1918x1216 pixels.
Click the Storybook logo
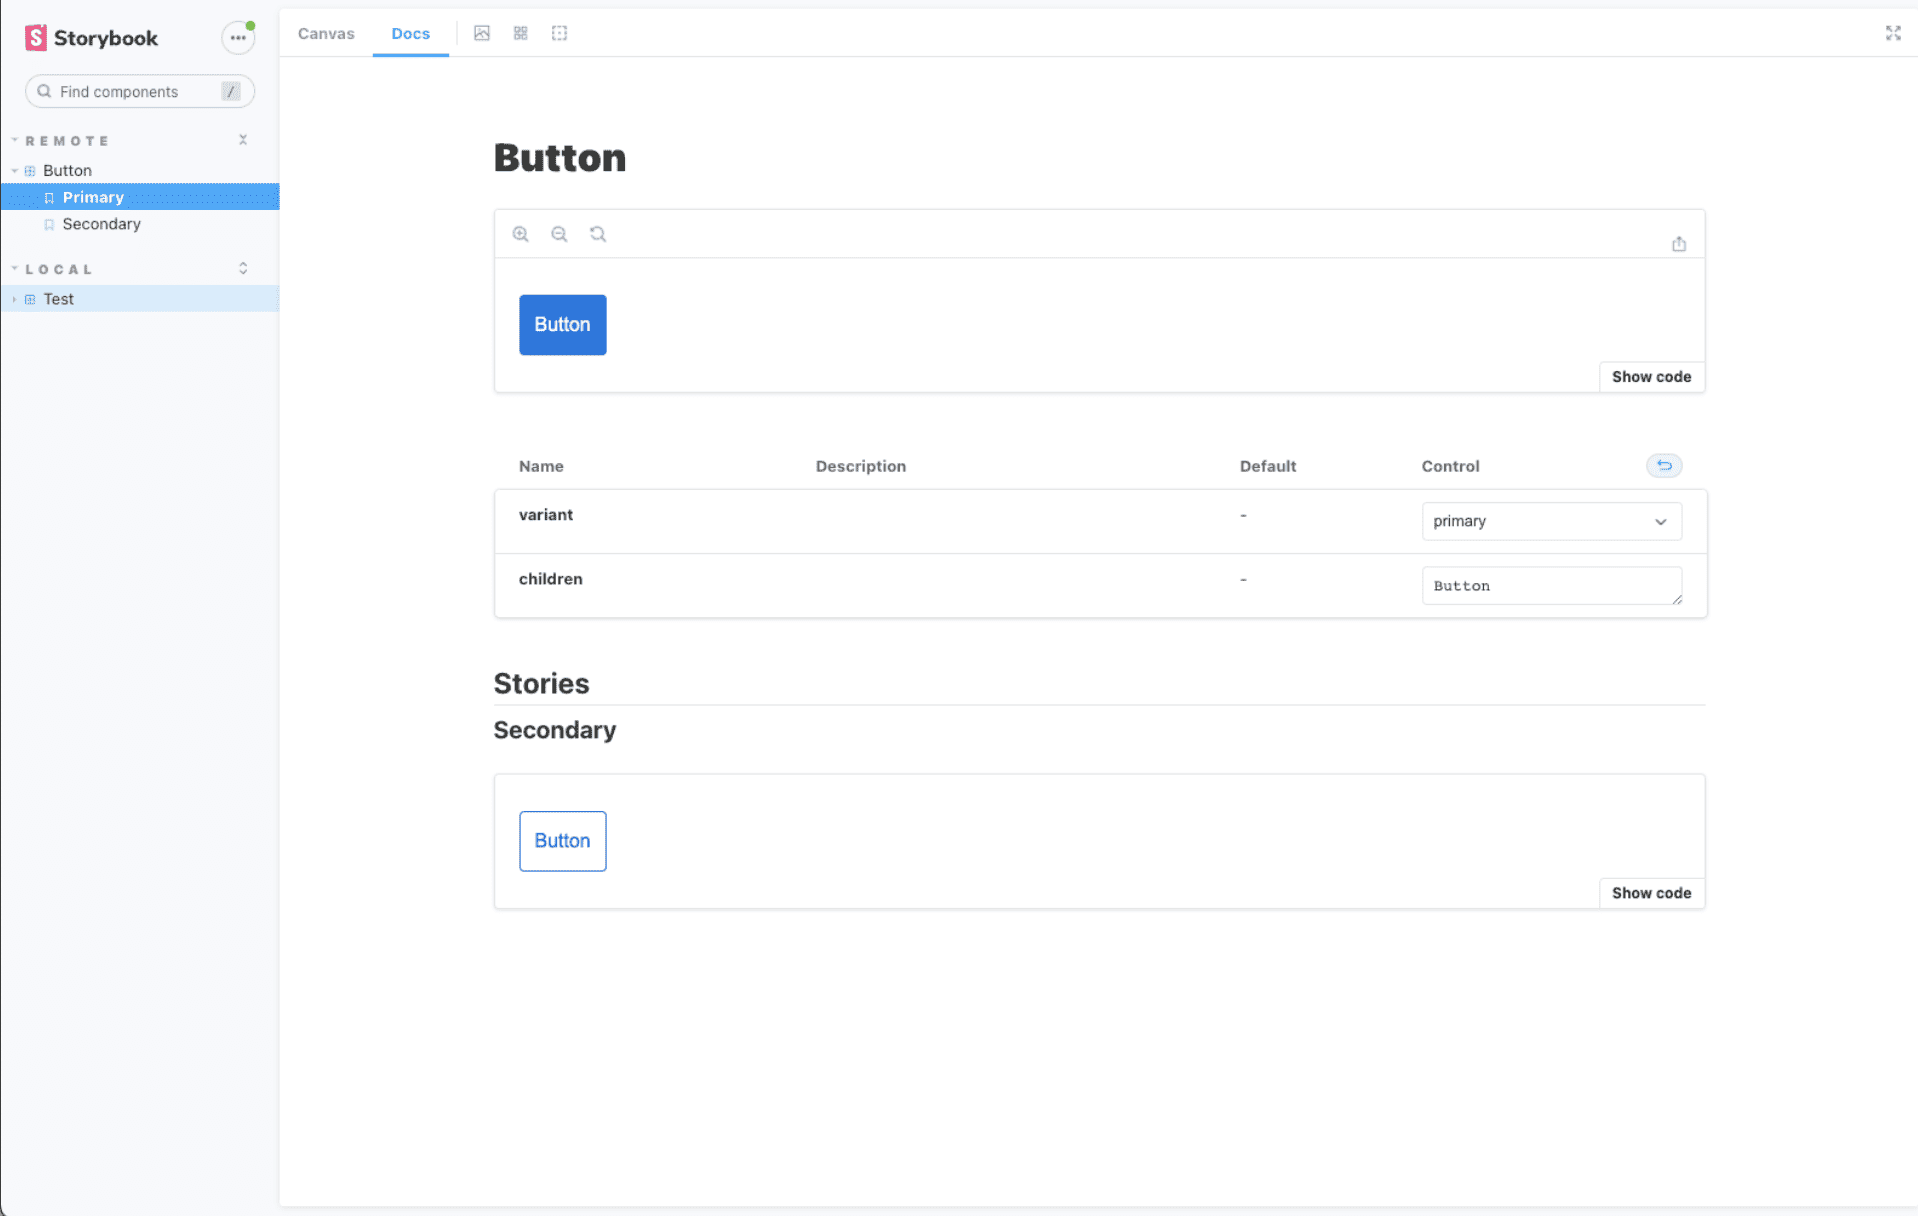click(91, 38)
